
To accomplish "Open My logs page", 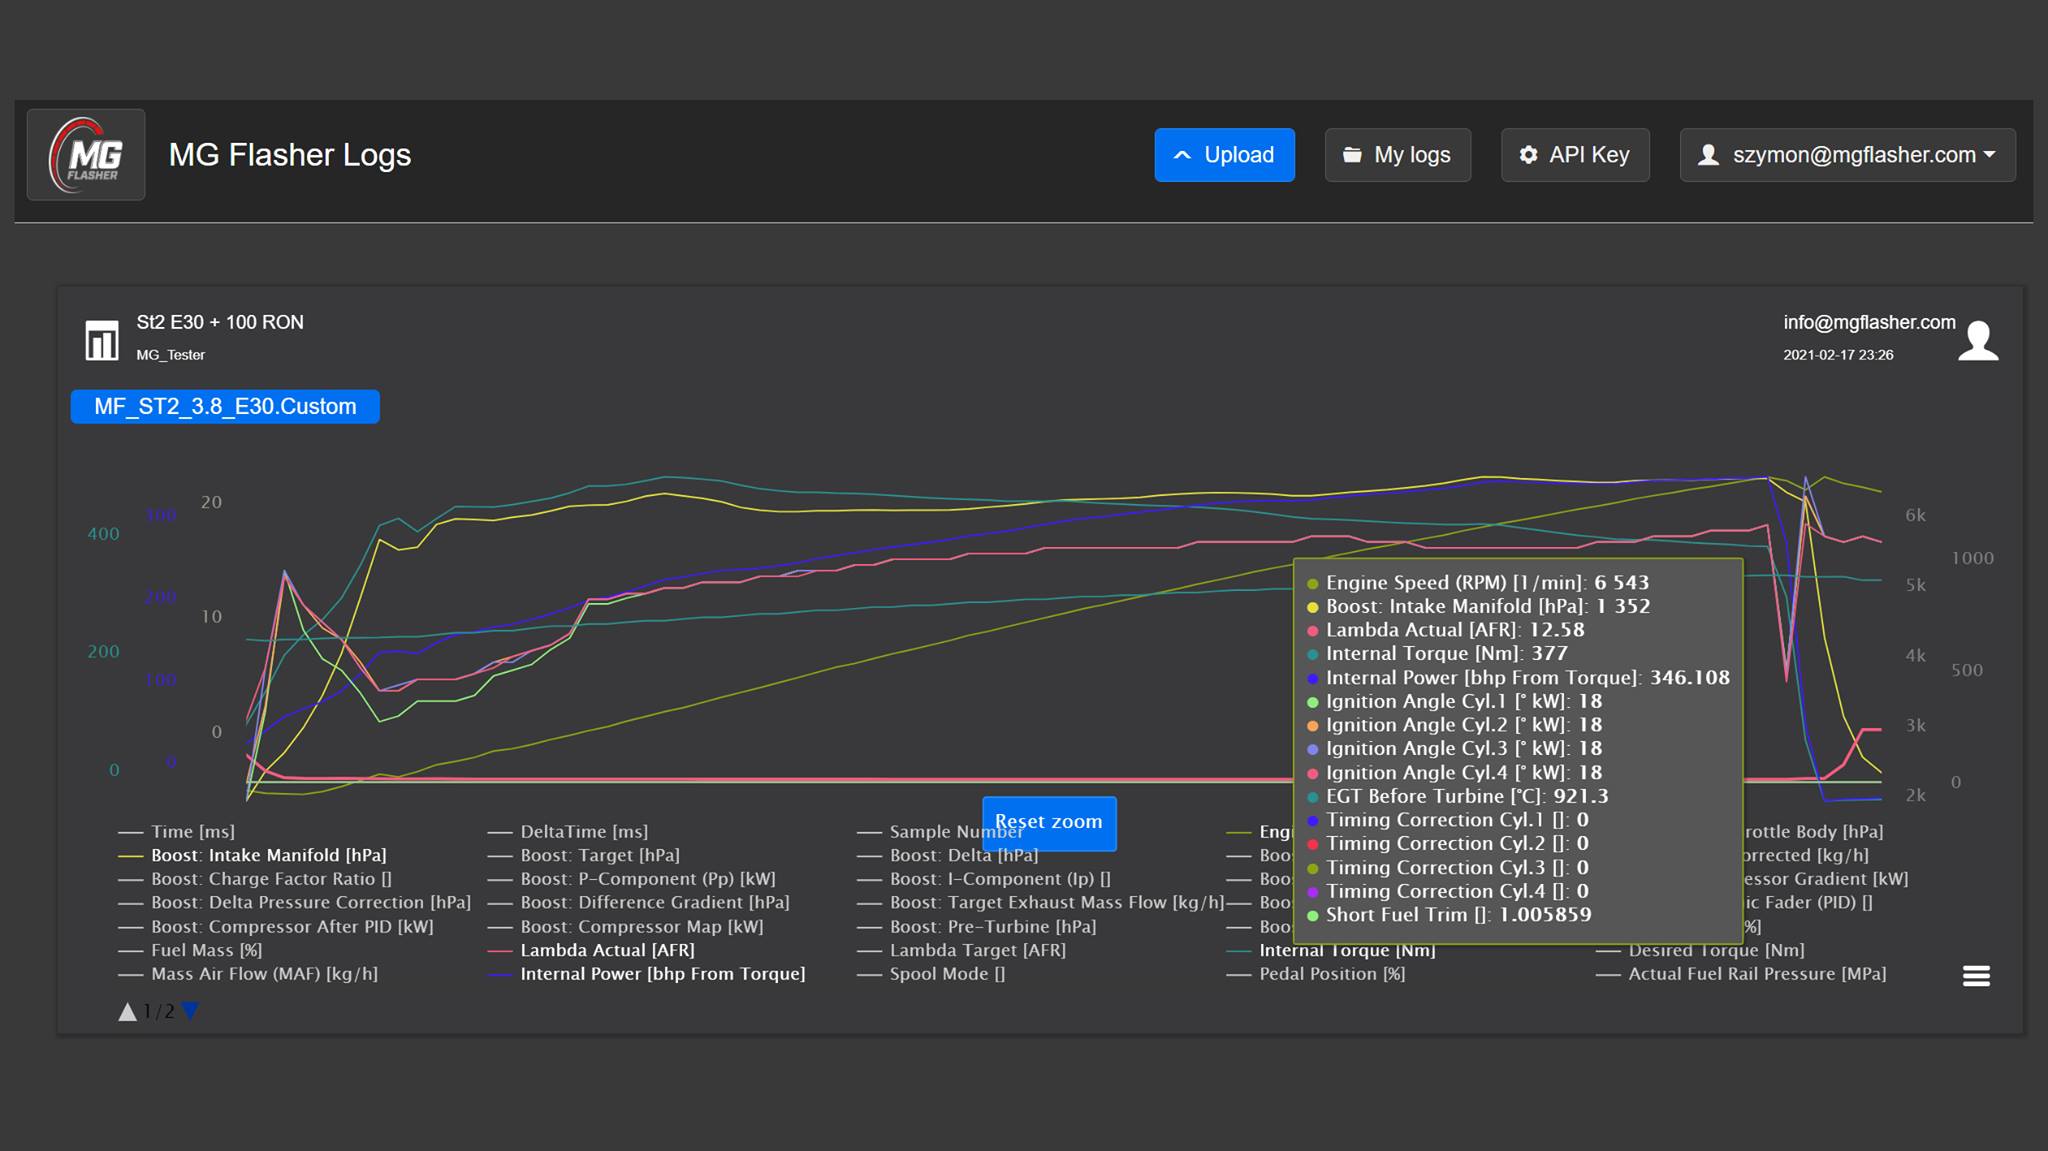I will click(1397, 155).
